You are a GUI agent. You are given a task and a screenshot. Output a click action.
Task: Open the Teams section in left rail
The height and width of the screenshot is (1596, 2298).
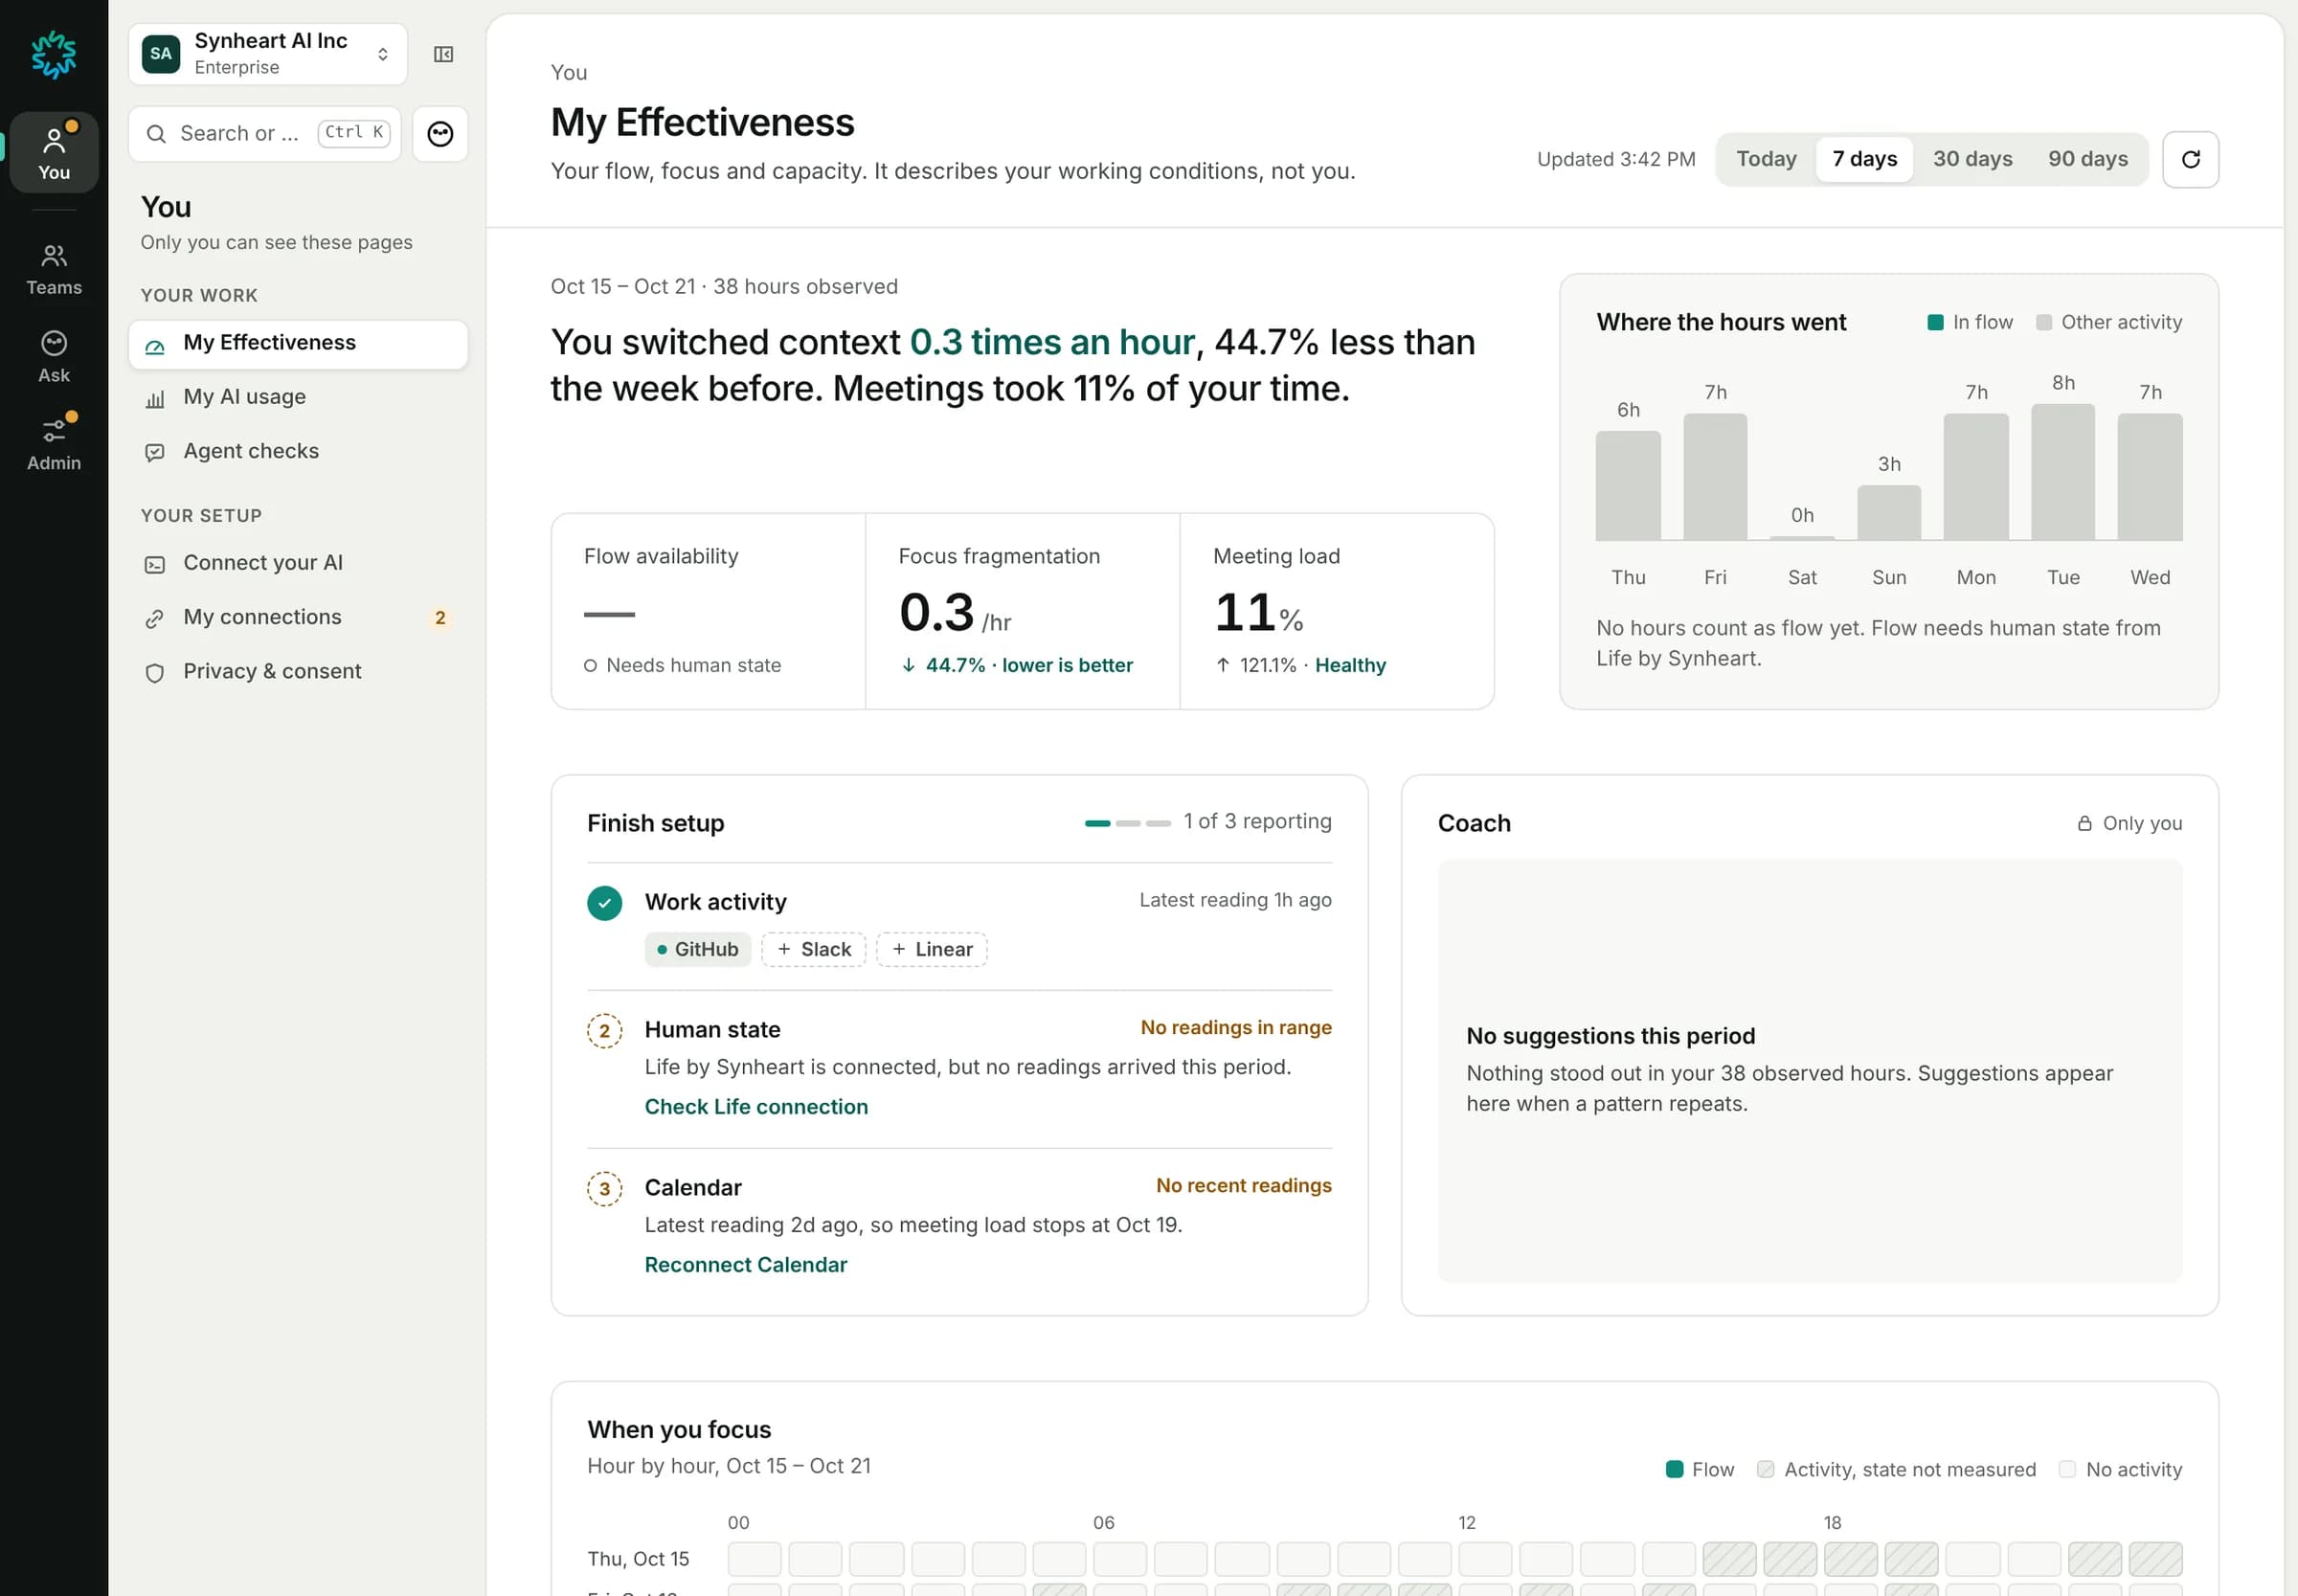coord(54,270)
